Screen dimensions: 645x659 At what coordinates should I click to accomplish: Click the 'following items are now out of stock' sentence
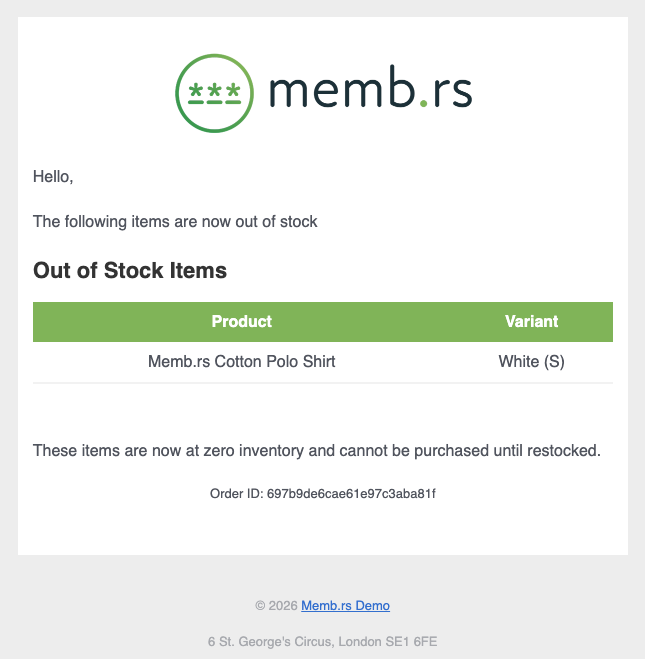click(175, 222)
